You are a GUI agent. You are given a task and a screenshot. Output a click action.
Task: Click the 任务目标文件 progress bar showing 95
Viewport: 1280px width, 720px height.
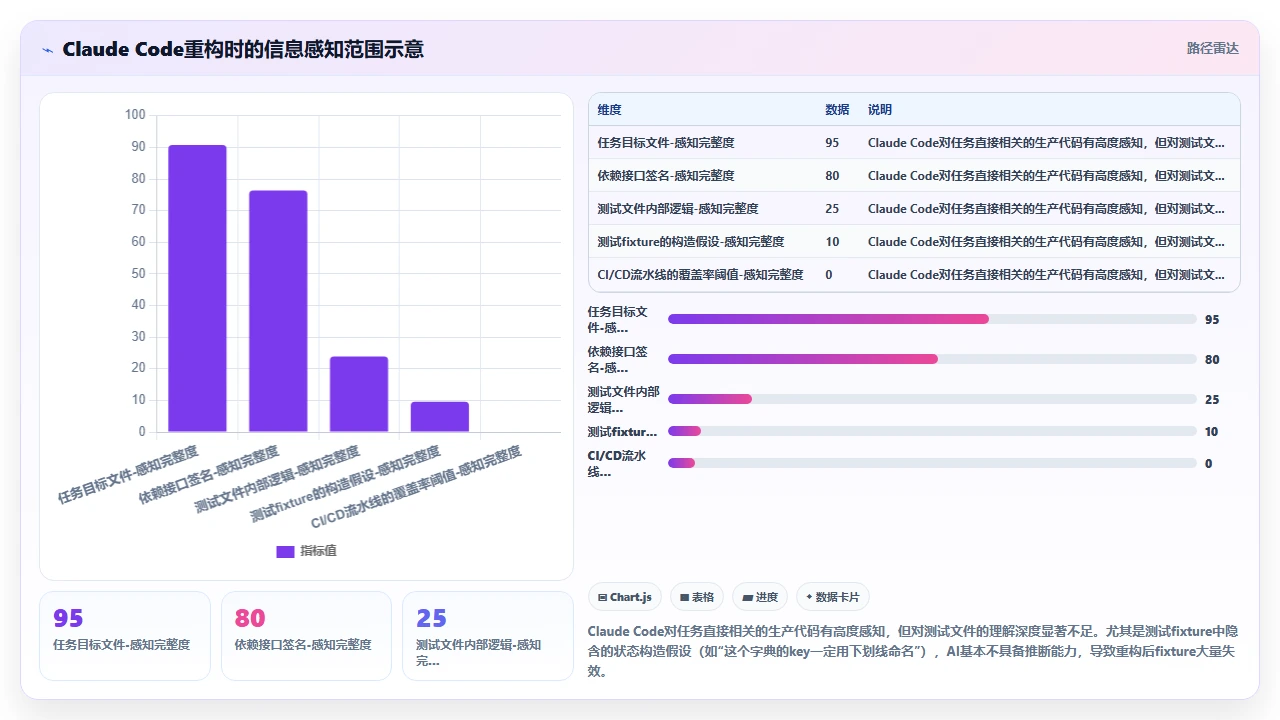click(x=932, y=319)
